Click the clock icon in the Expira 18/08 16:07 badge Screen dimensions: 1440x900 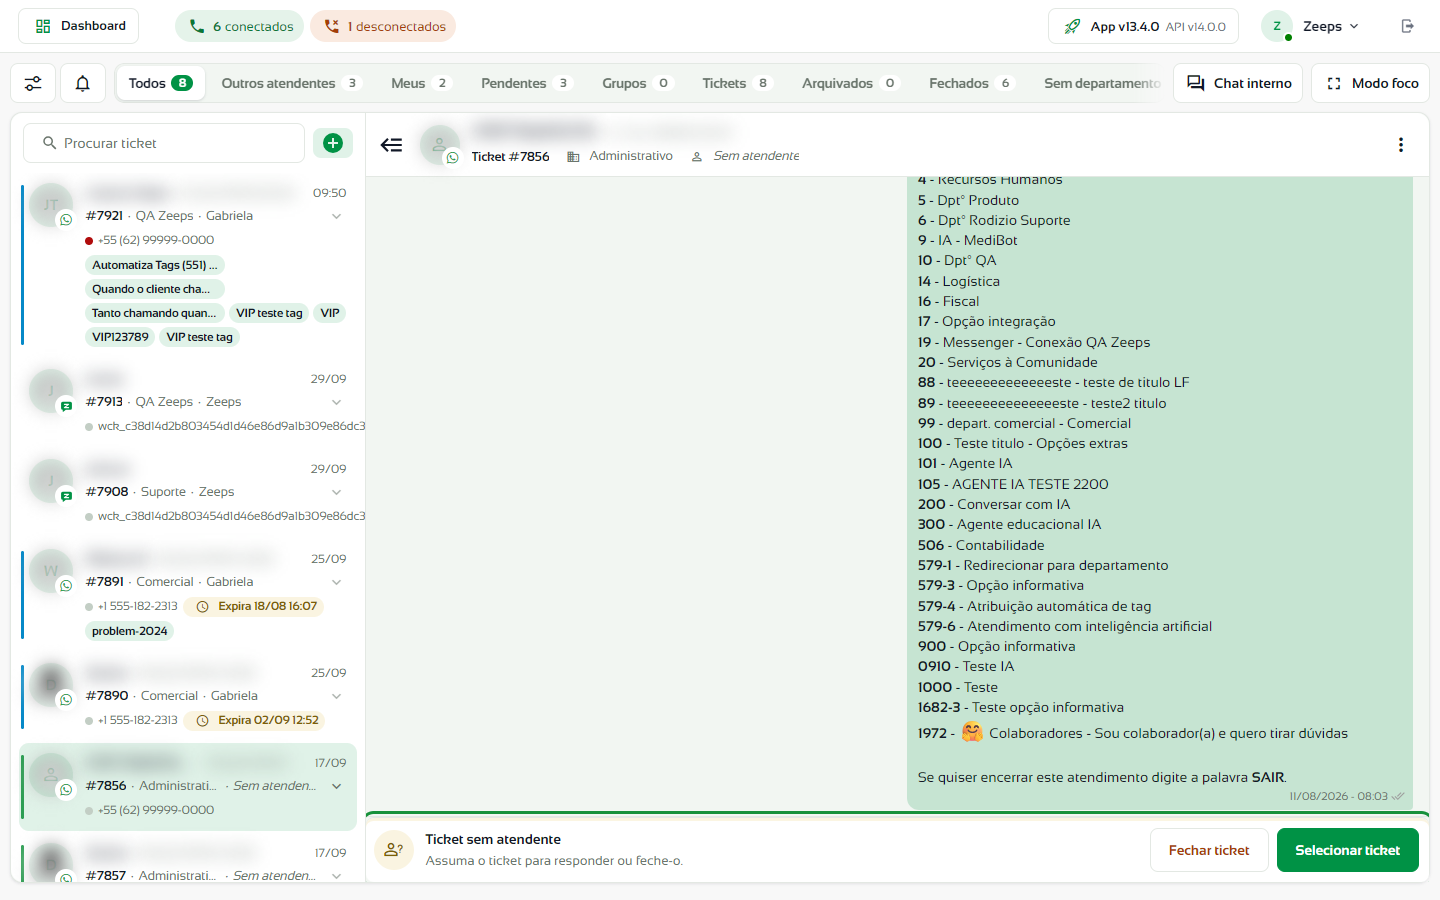[202, 607]
